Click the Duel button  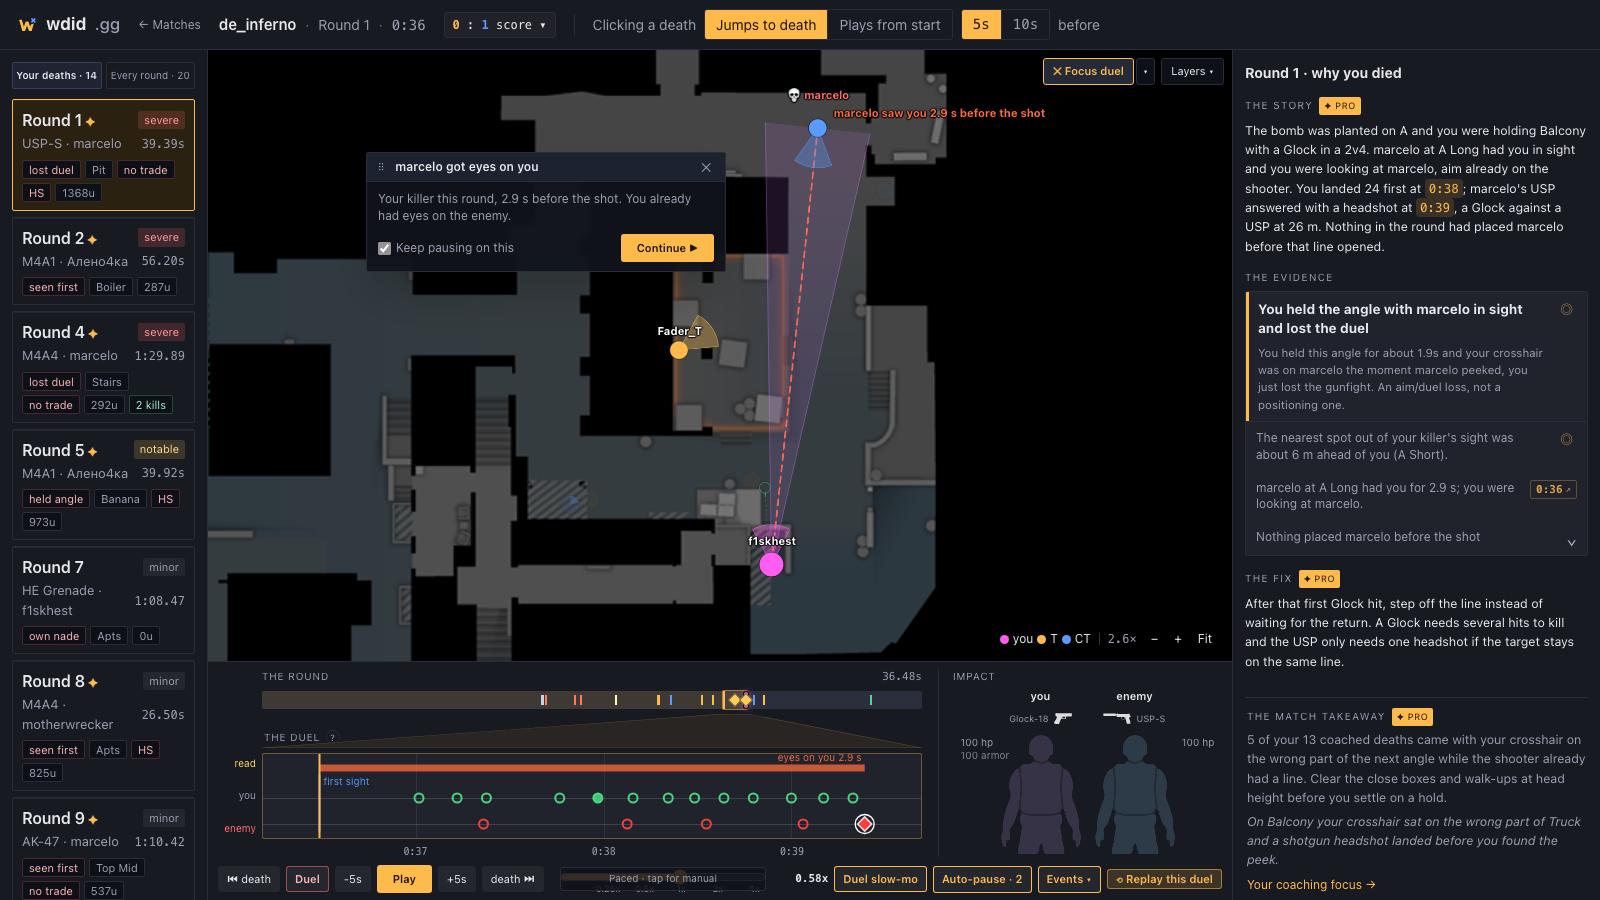[307, 879]
